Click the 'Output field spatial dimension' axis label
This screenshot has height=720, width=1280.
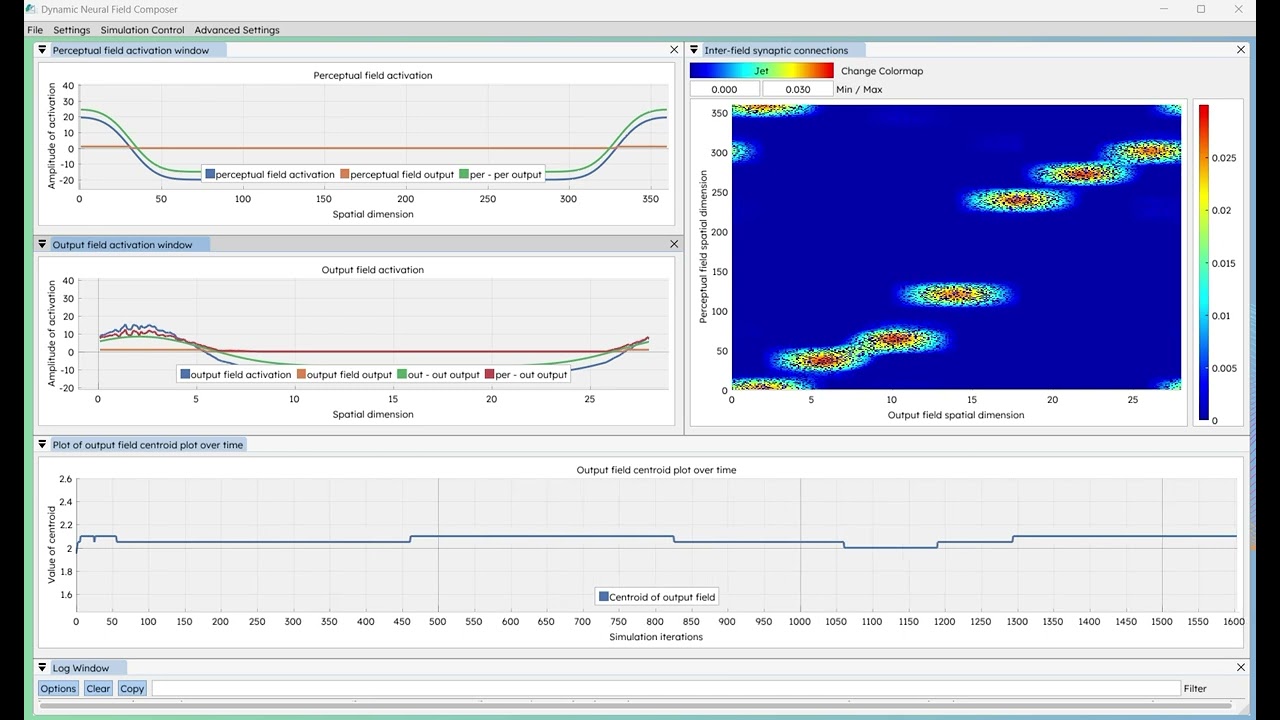coord(956,414)
